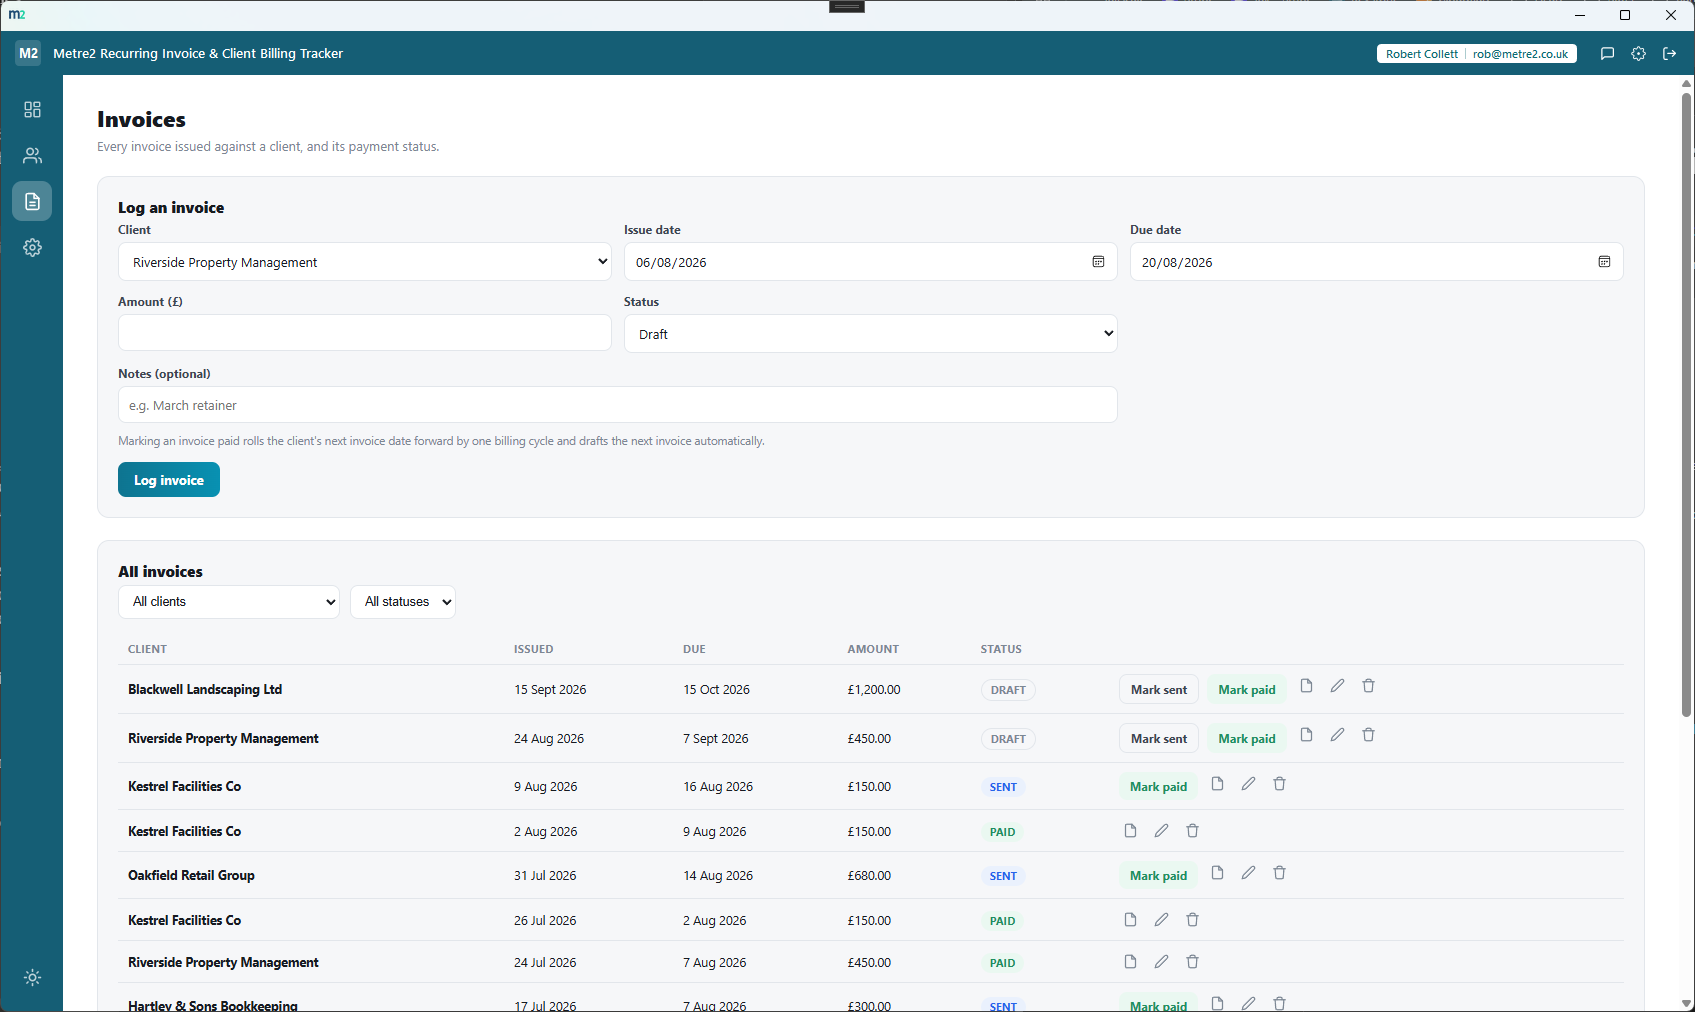Screen dimensions: 1695x1012
Task: Mark Riverside 24 Aug invoice as sent
Action: coord(1159,739)
